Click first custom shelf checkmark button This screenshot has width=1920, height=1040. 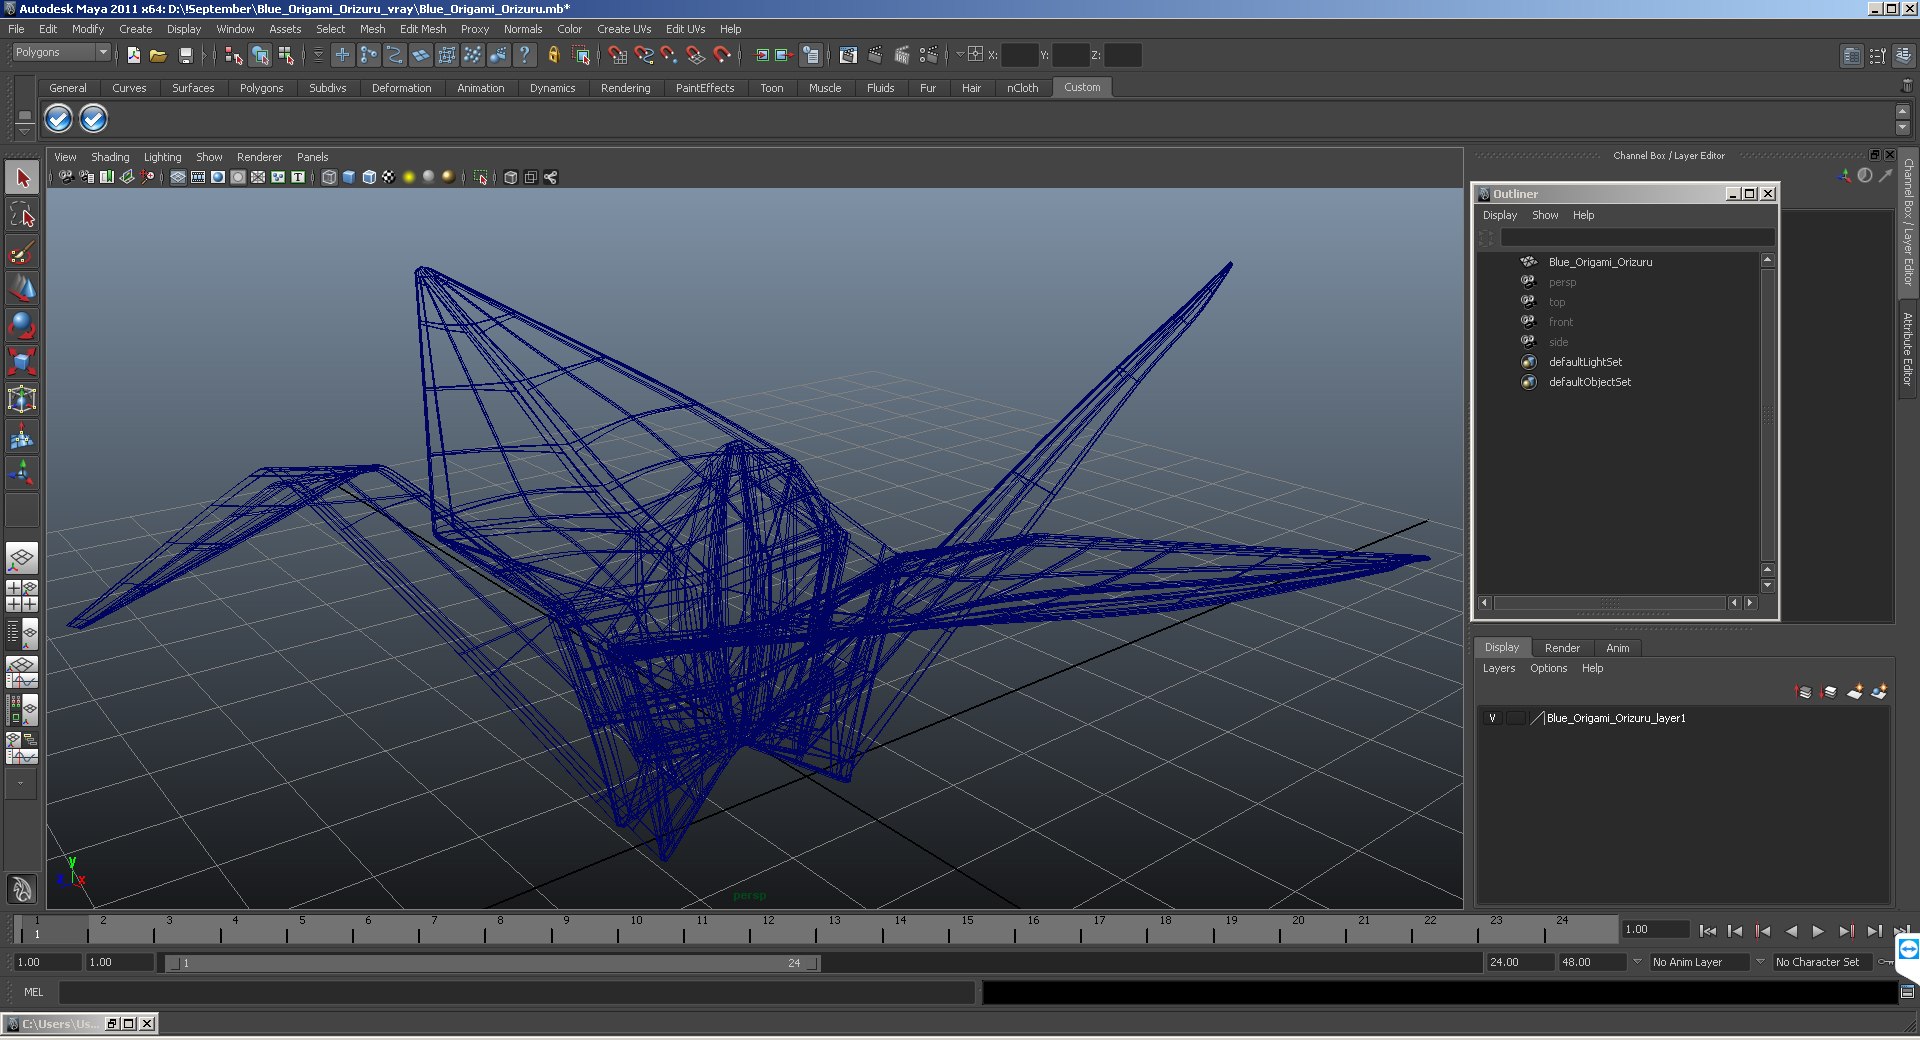point(59,119)
